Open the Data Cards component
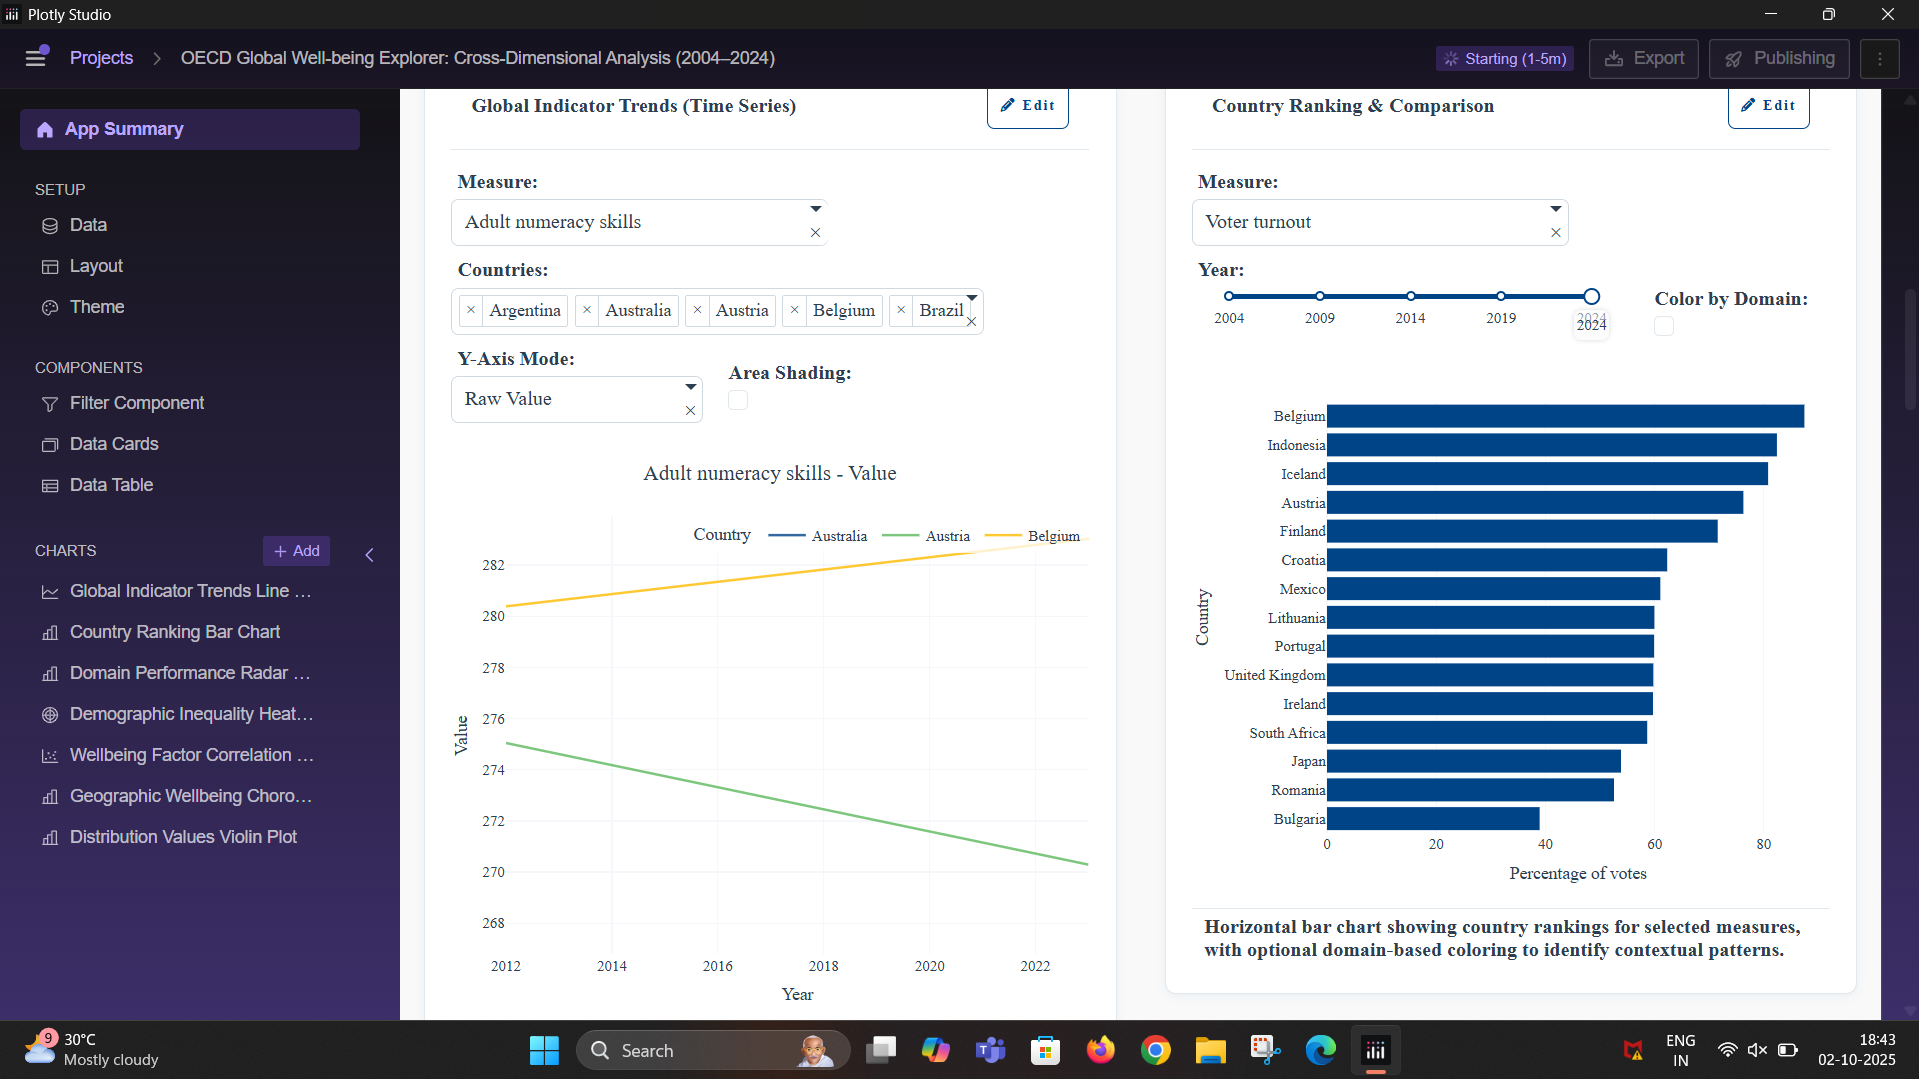Image resolution: width=1919 pixels, height=1079 pixels. pyautogui.click(x=113, y=444)
